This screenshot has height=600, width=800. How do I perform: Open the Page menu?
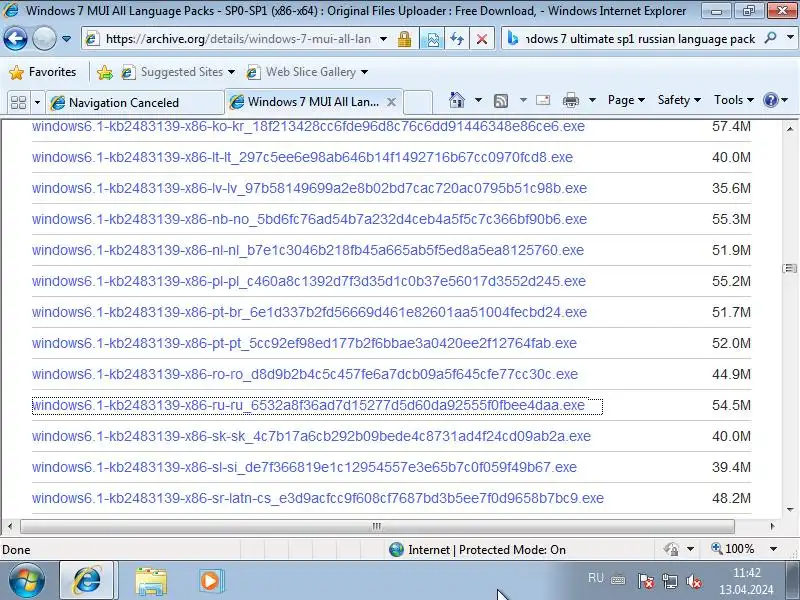click(x=626, y=100)
